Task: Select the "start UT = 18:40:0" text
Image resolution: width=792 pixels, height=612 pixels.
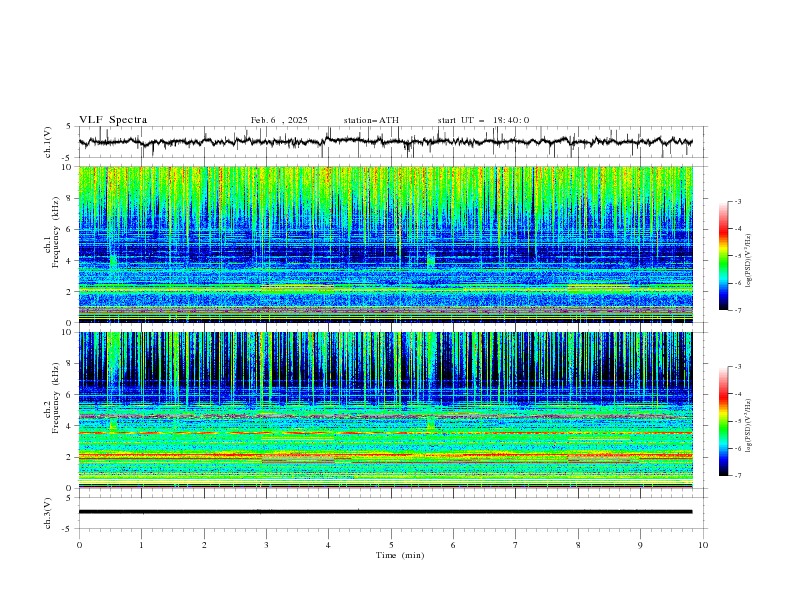Action: point(483,120)
